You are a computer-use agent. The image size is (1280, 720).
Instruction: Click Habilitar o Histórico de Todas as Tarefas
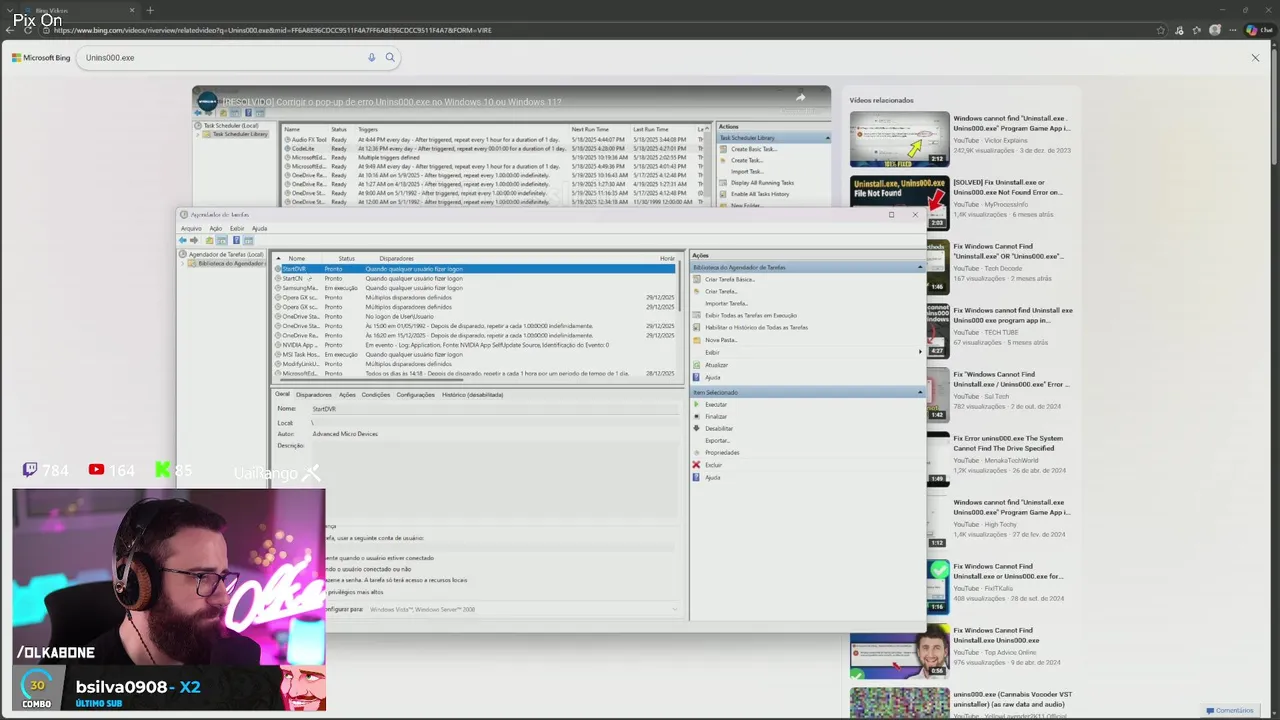point(756,327)
